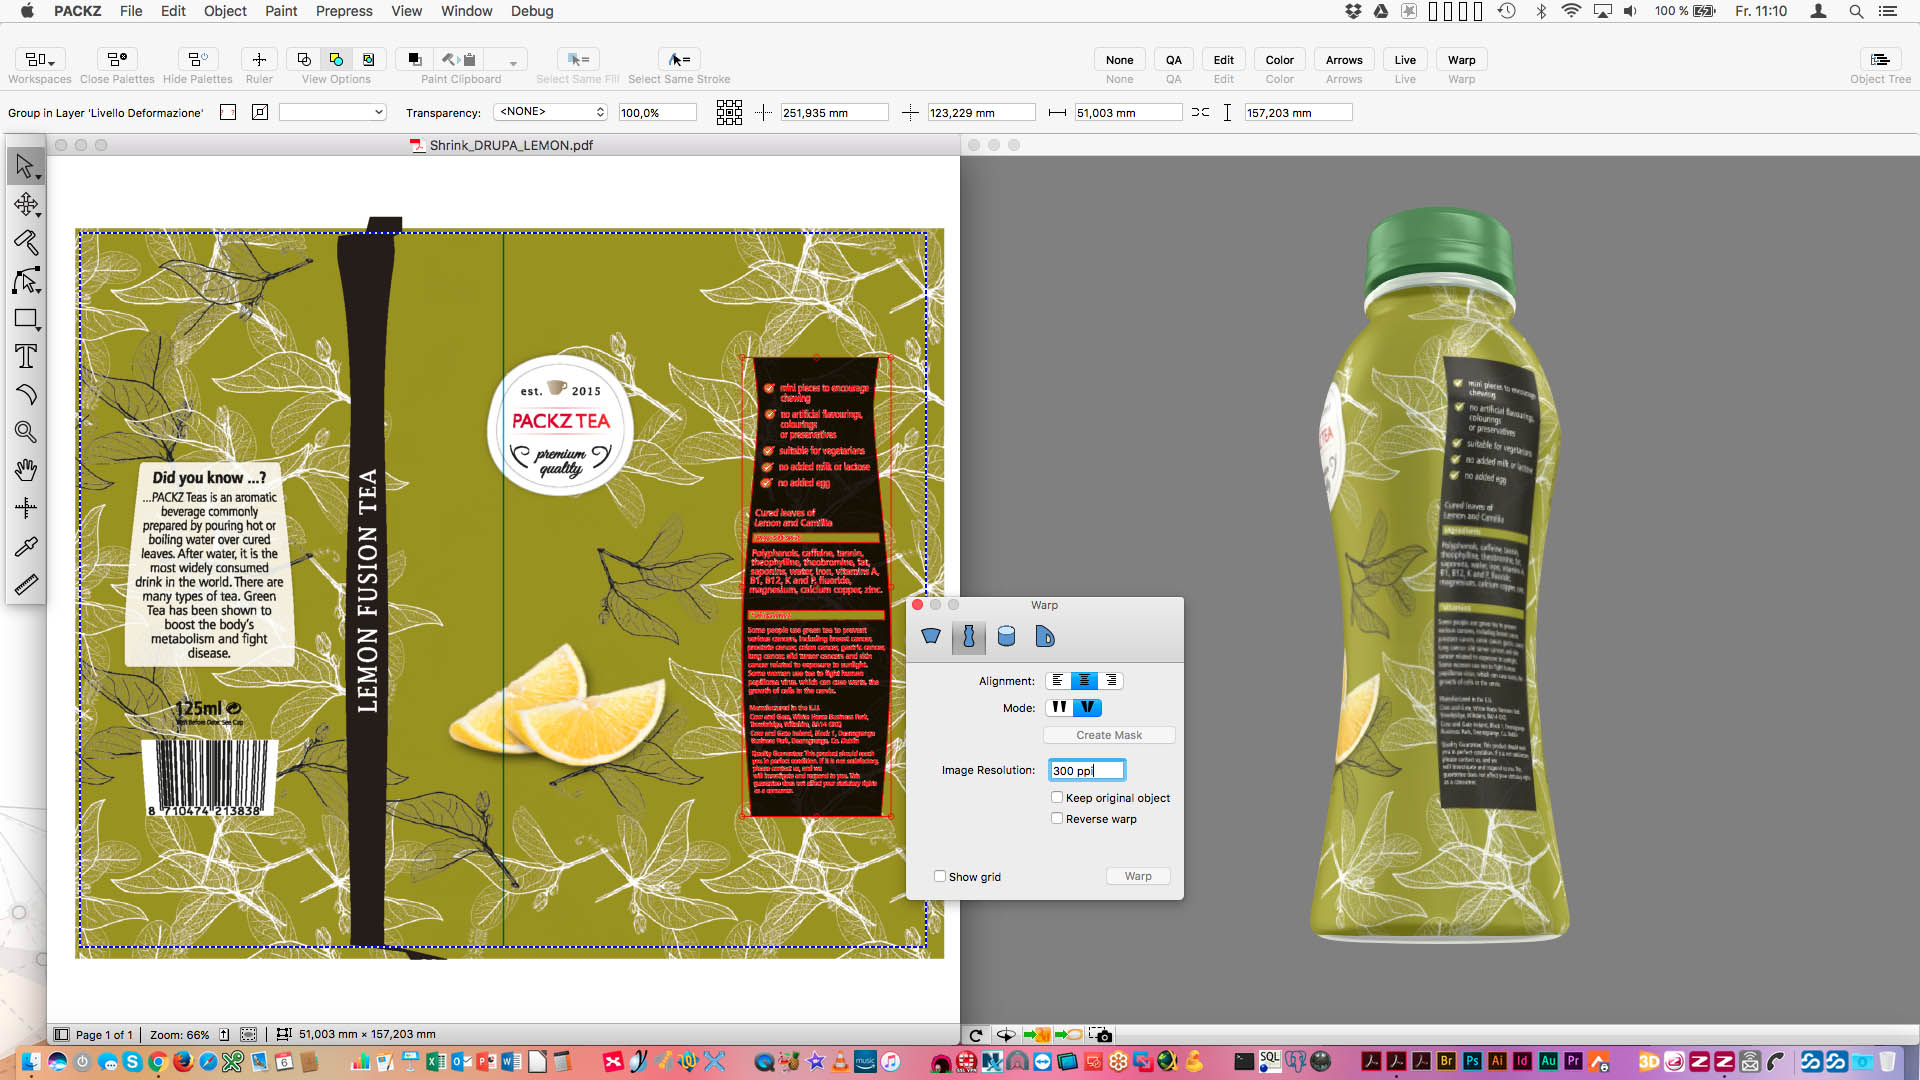Click the Create Mask button
Image resolution: width=1920 pixels, height=1080 pixels.
click(x=1109, y=735)
